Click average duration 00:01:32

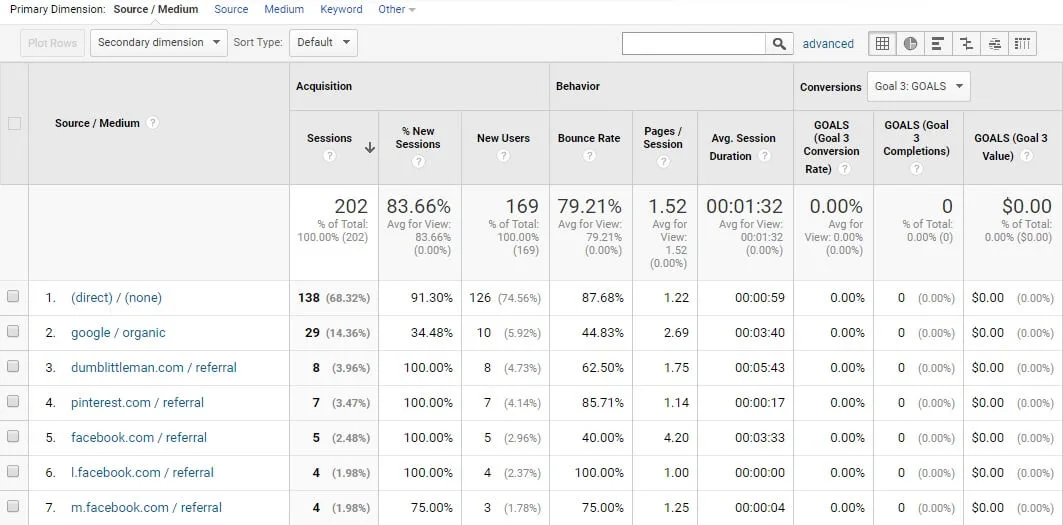(x=744, y=206)
